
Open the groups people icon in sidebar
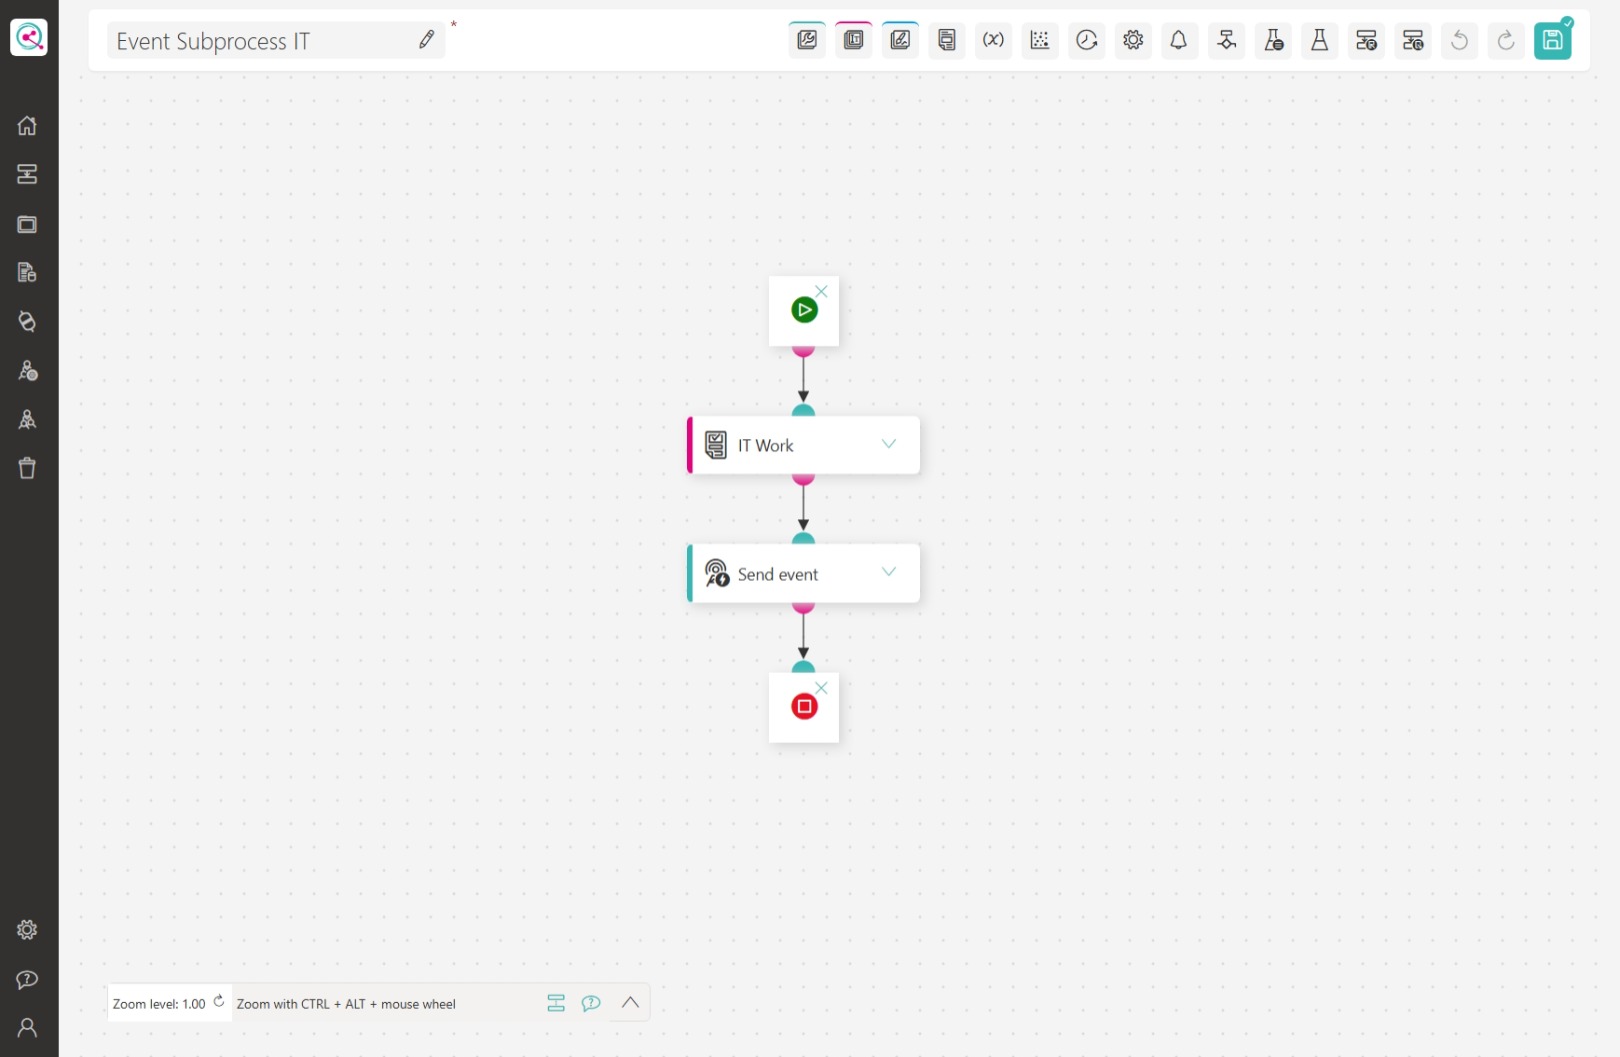(x=27, y=419)
